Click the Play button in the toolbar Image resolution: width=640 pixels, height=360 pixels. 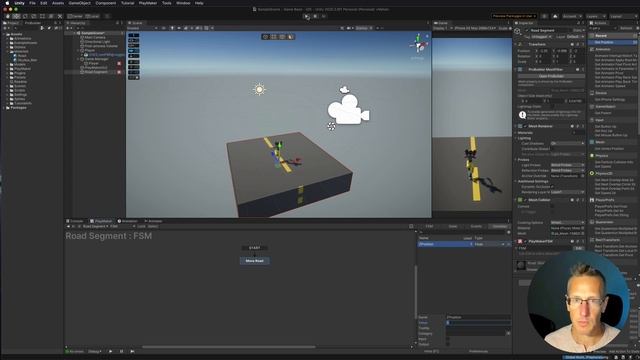tap(307, 16)
